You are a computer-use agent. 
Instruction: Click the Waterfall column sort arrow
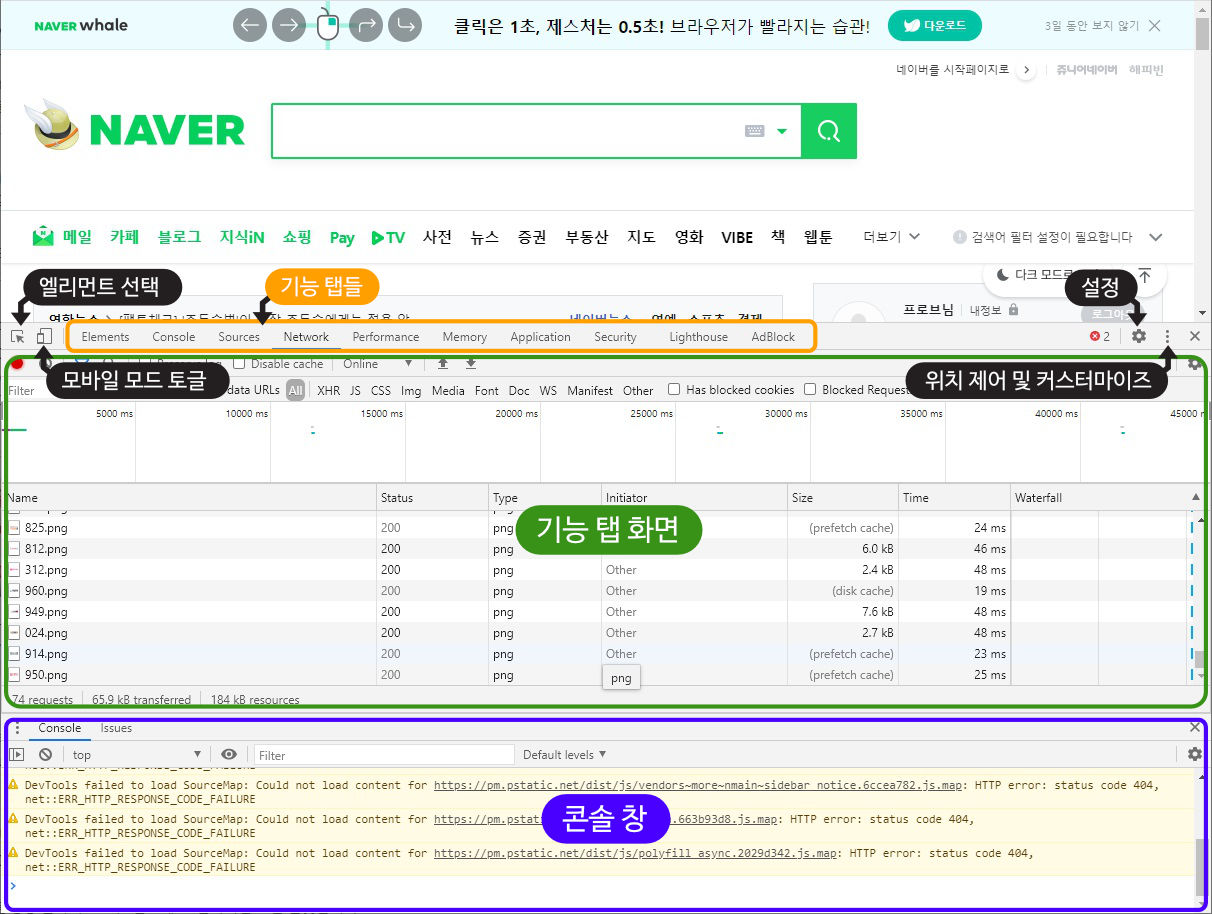1195,497
